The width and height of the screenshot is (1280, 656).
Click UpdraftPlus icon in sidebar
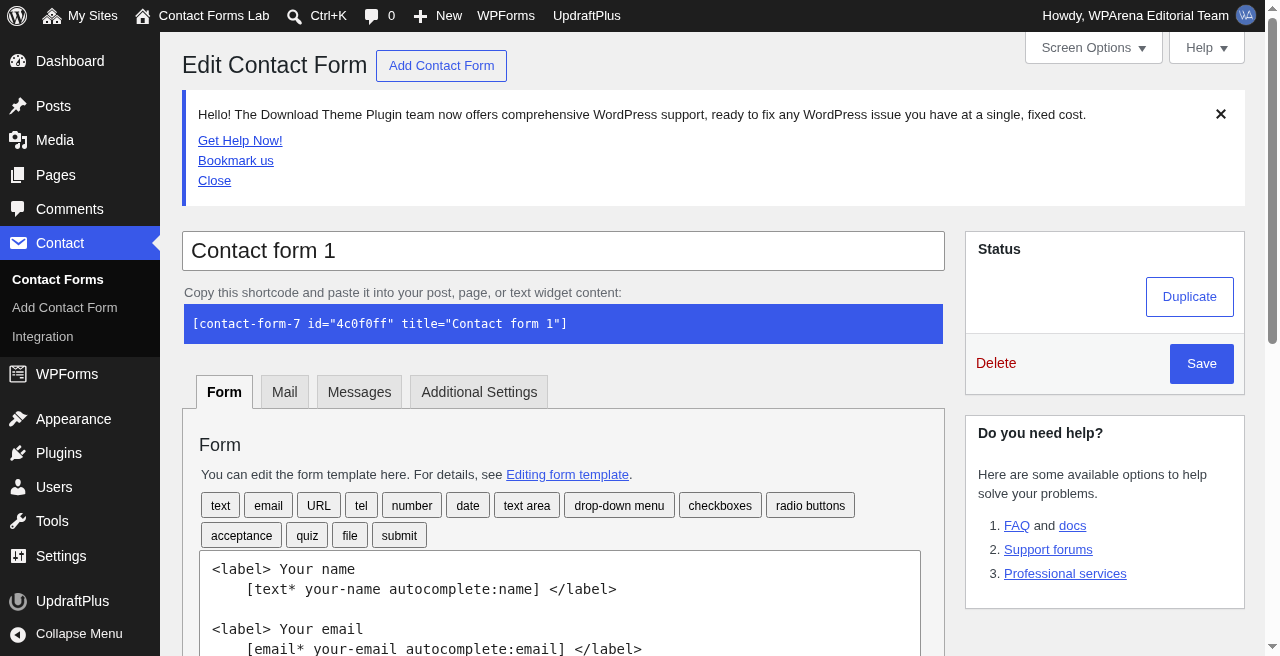18,601
